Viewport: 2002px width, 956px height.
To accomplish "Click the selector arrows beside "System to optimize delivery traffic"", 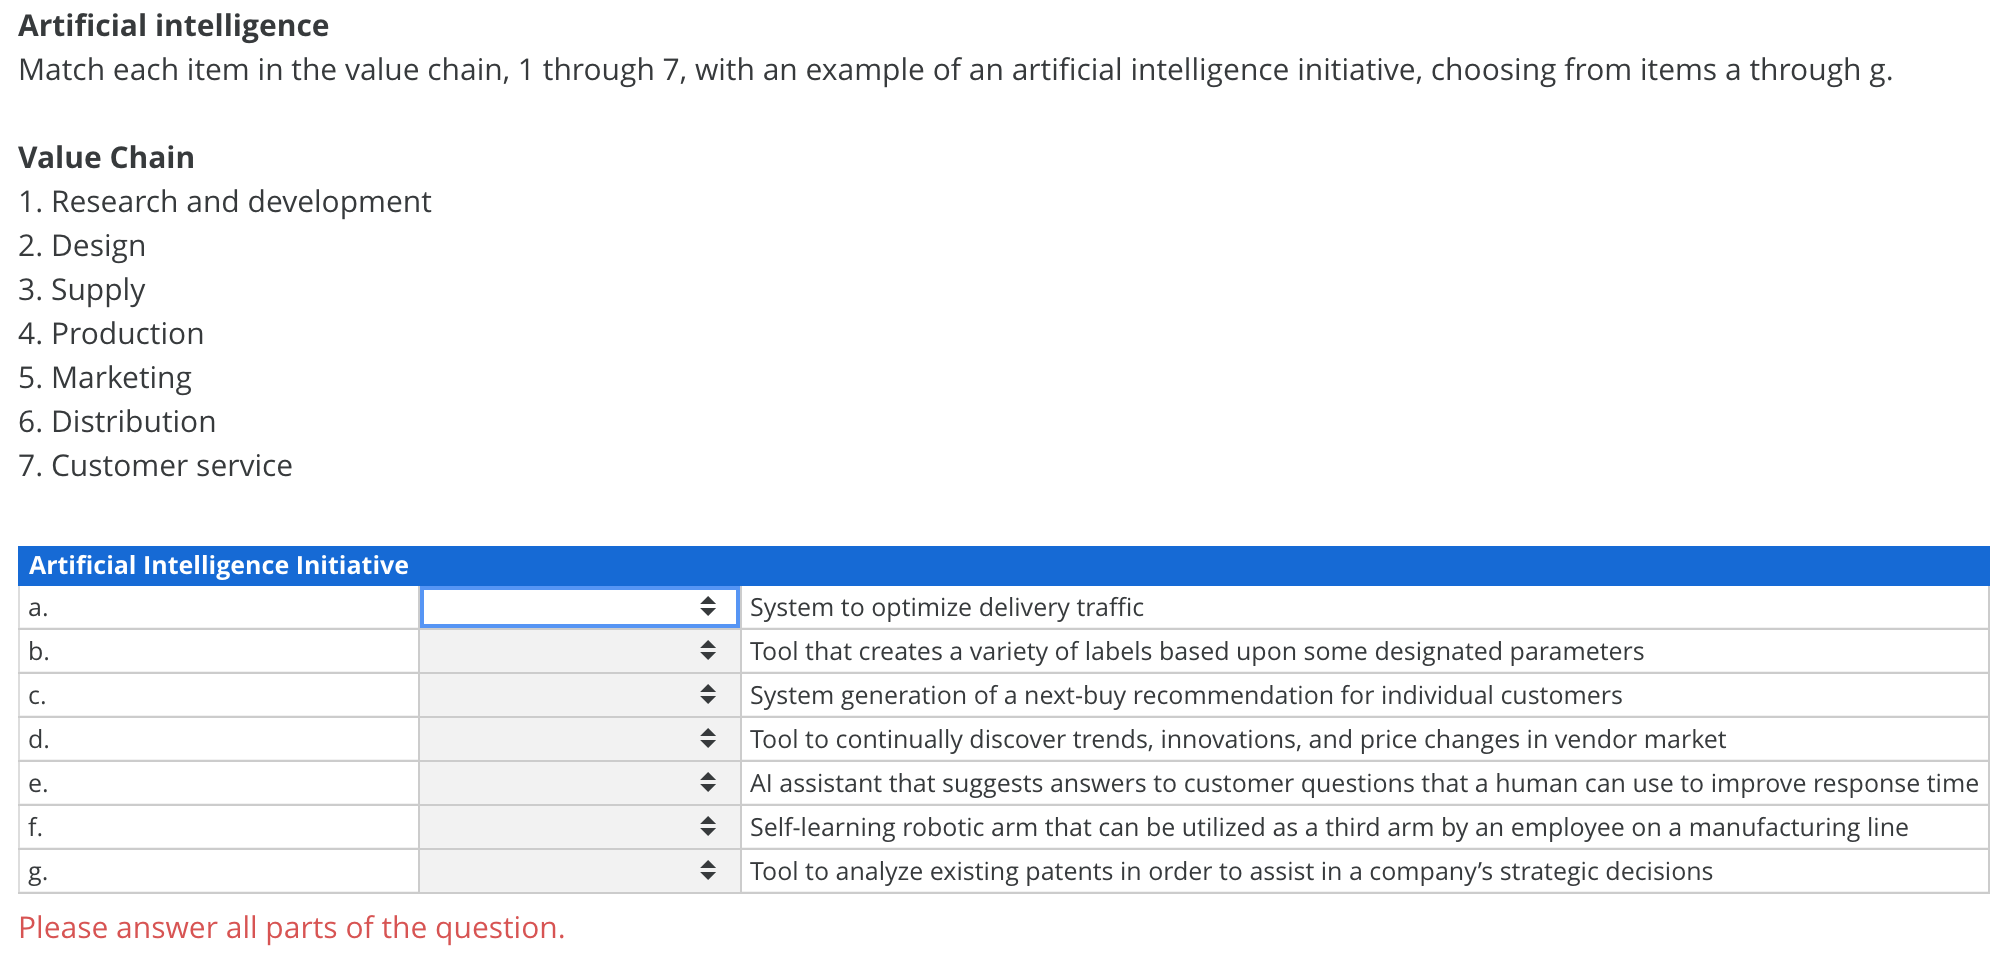I will pyautogui.click(x=709, y=606).
